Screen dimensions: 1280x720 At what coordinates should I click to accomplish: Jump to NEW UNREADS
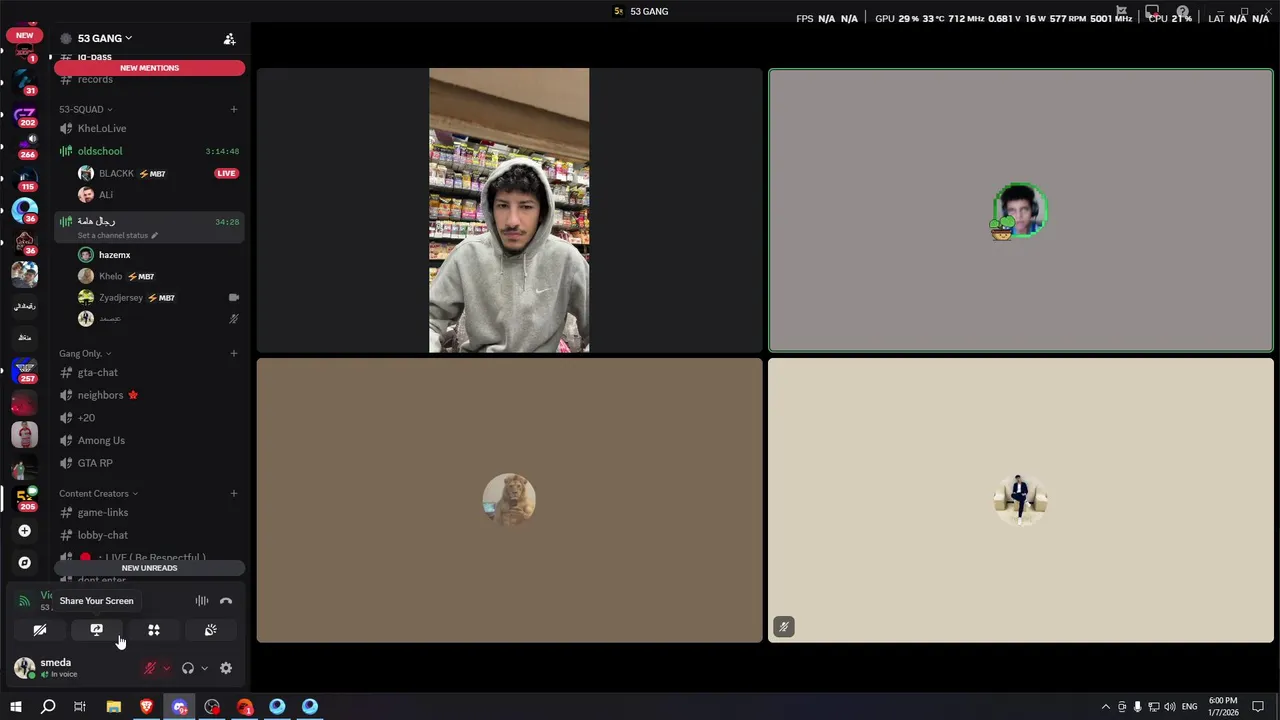(x=150, y=568)
